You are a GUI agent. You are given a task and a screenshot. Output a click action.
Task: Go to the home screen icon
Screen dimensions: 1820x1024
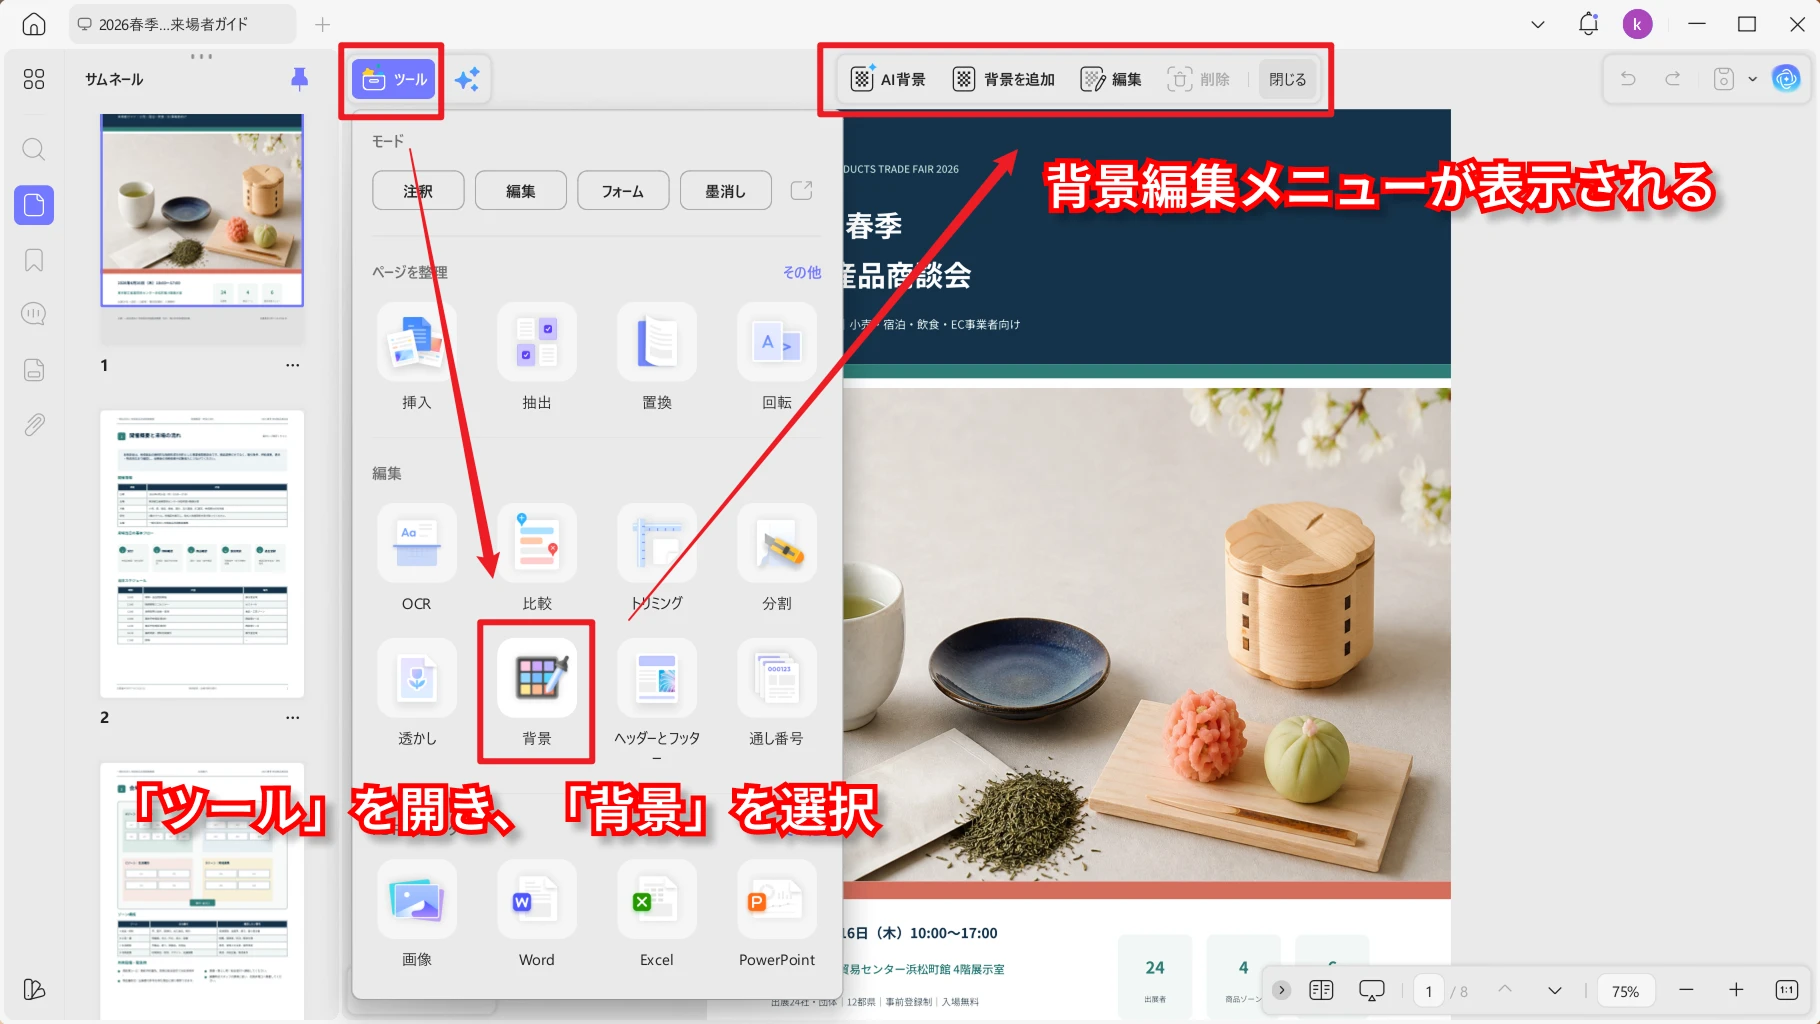[x=34, y=24]
